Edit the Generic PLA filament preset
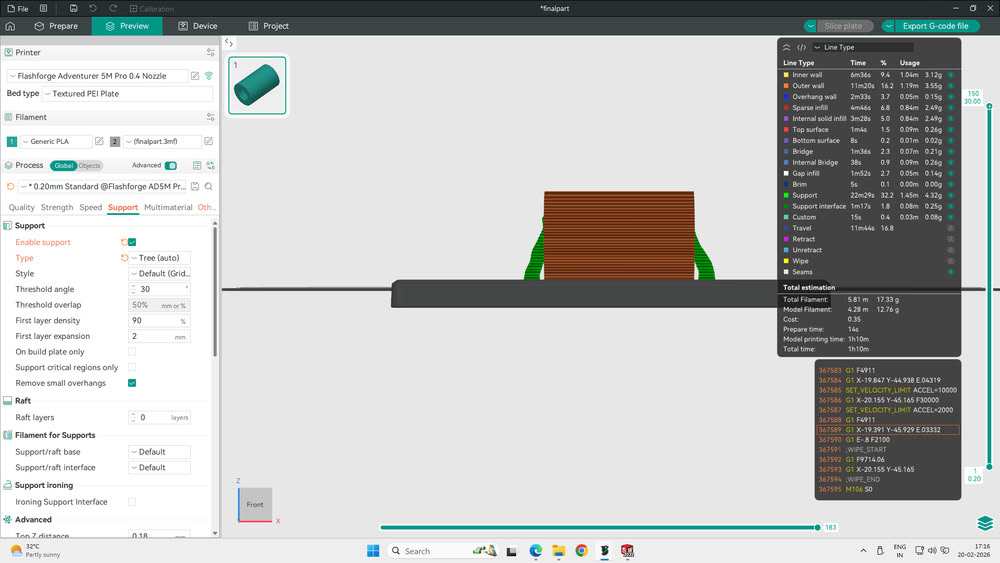 [99, 141]
